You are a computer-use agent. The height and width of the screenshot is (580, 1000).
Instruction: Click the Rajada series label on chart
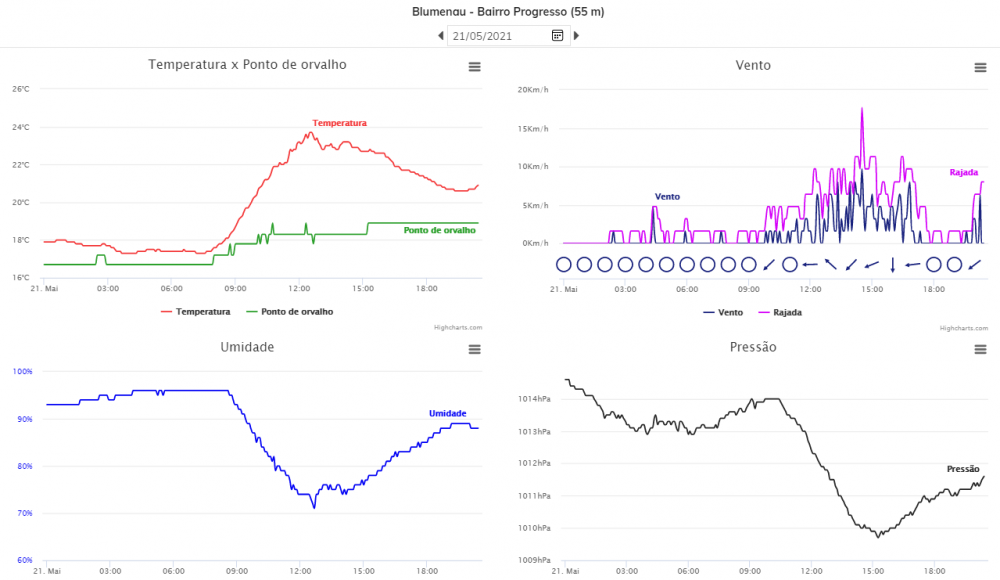[963, 172]
